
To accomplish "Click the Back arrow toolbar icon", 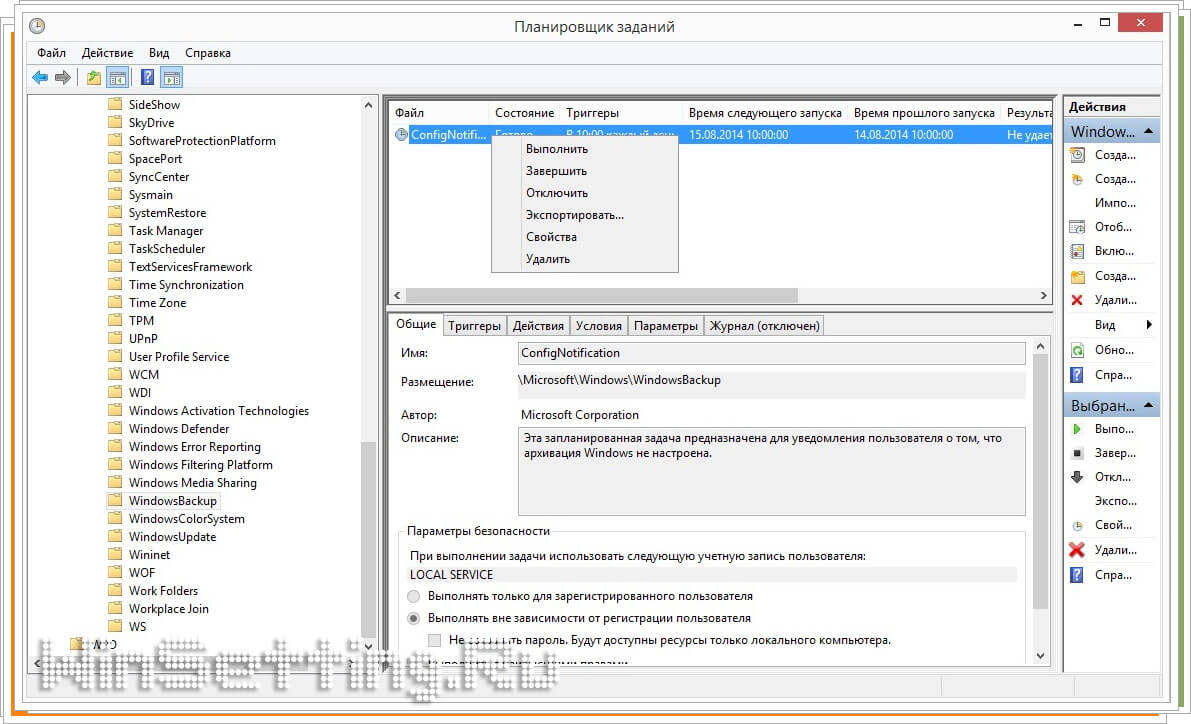I will (x=40, y=77).
